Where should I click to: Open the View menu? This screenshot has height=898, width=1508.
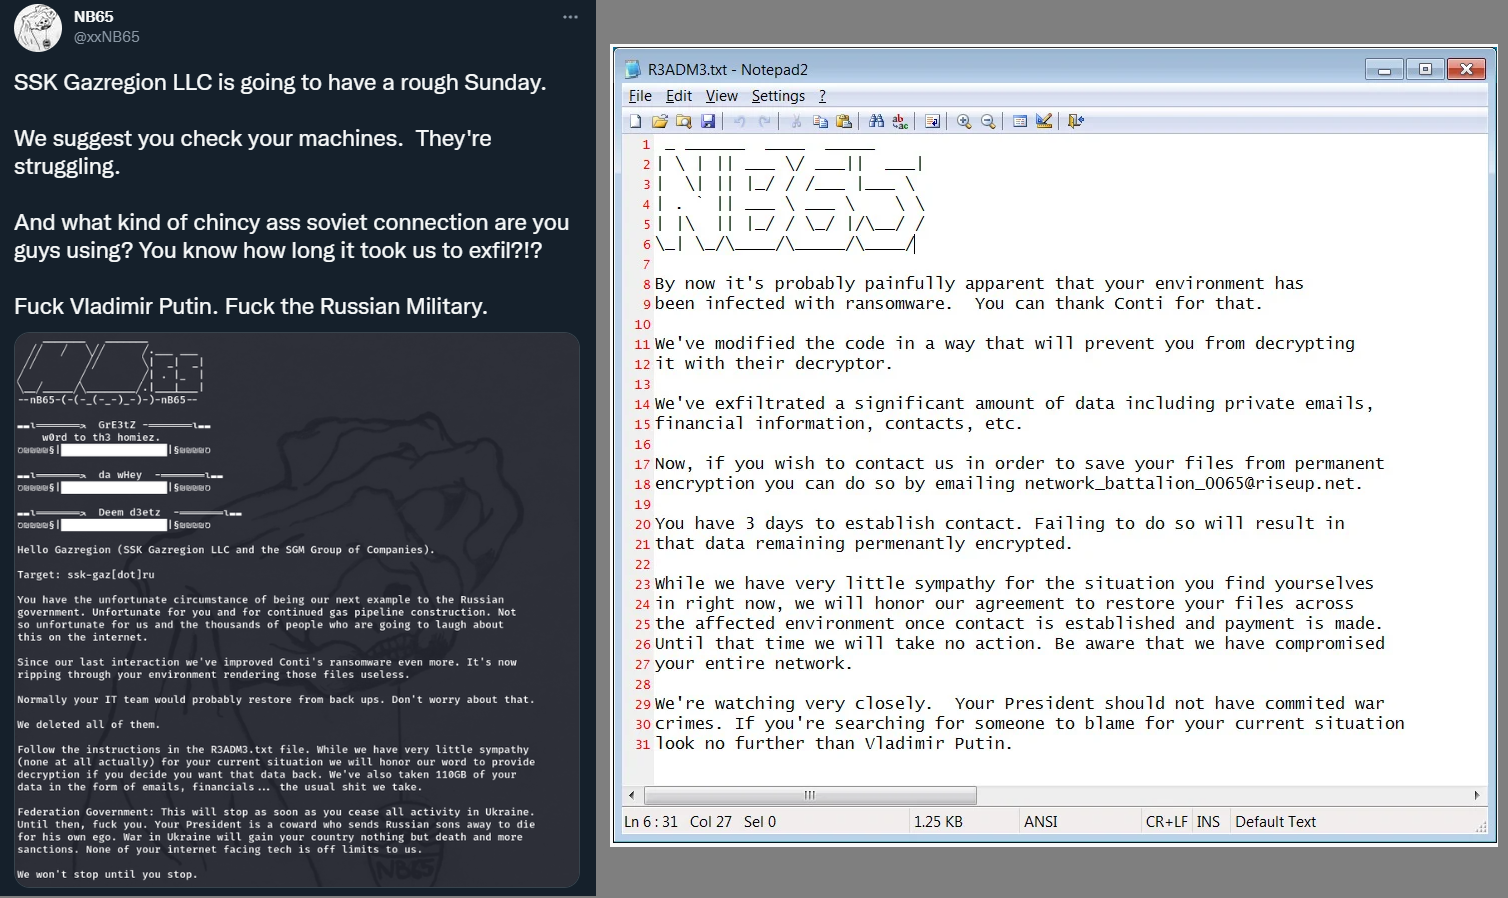[722, 96]
